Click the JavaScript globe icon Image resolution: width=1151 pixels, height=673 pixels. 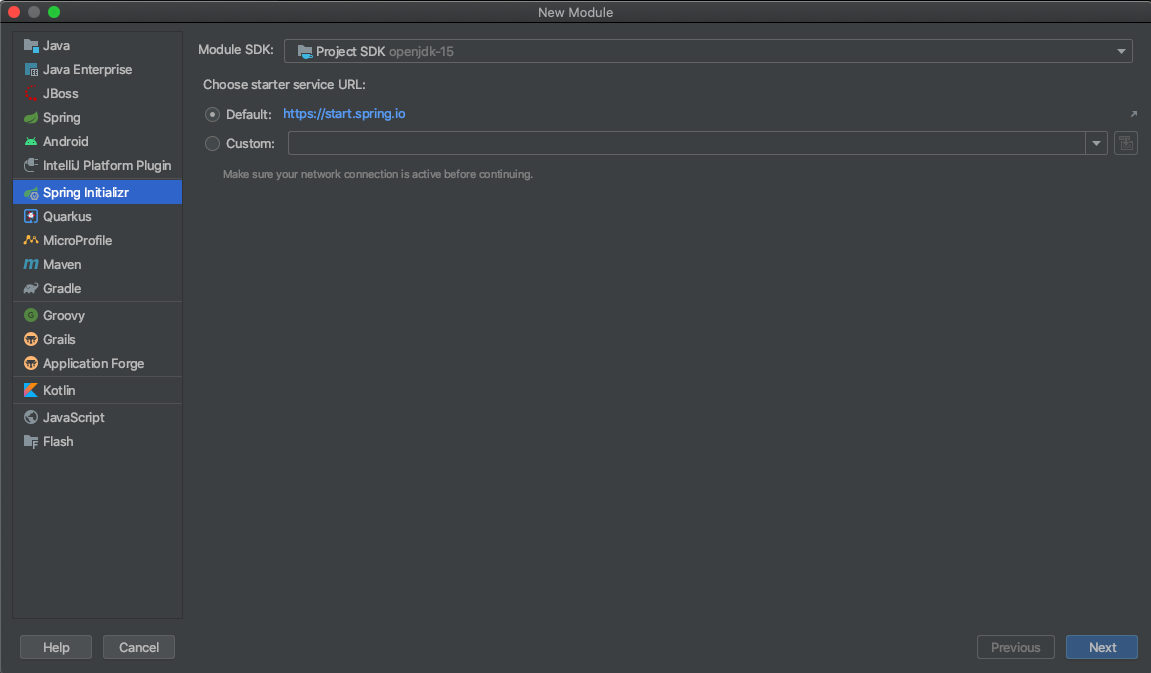tap(31, 417)
